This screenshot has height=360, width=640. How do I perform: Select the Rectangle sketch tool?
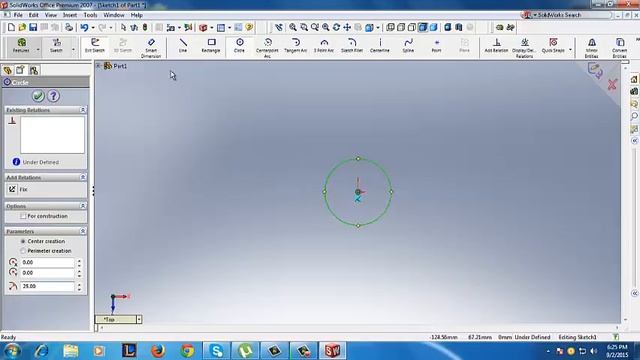pyautogui.click(x=211, y=46)
